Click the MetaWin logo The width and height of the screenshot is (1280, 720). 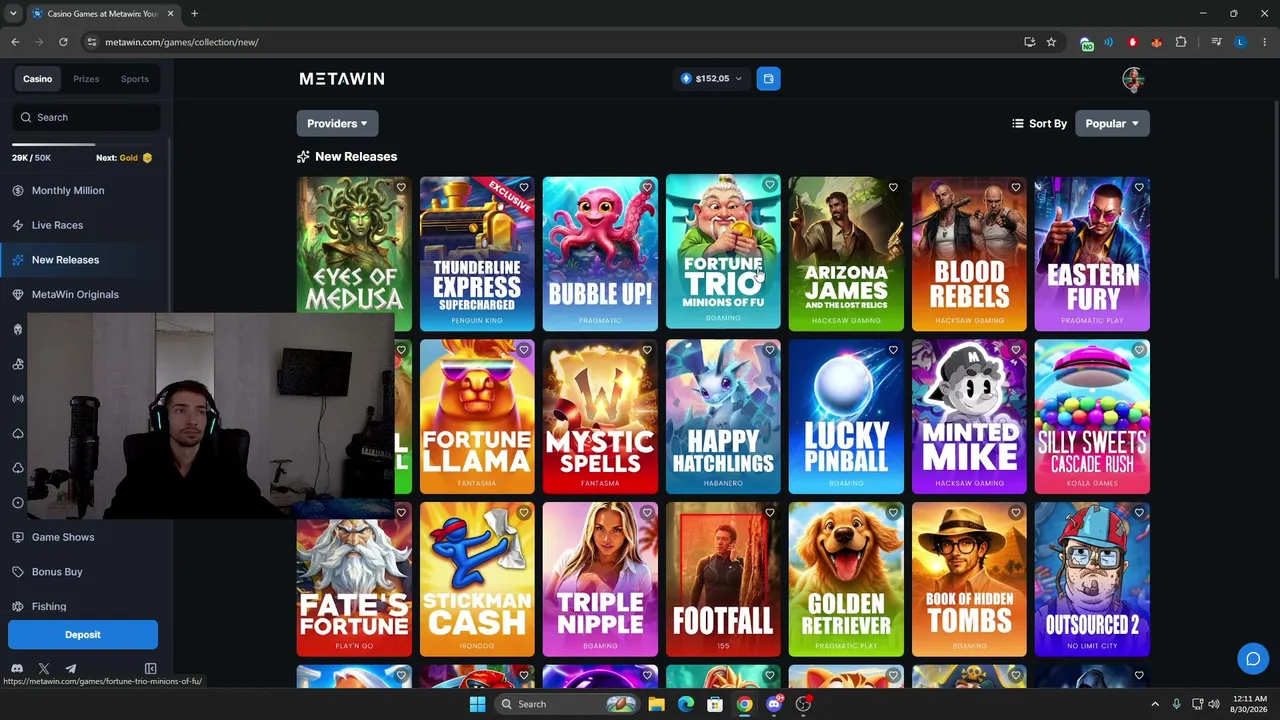tap(342, 78)
